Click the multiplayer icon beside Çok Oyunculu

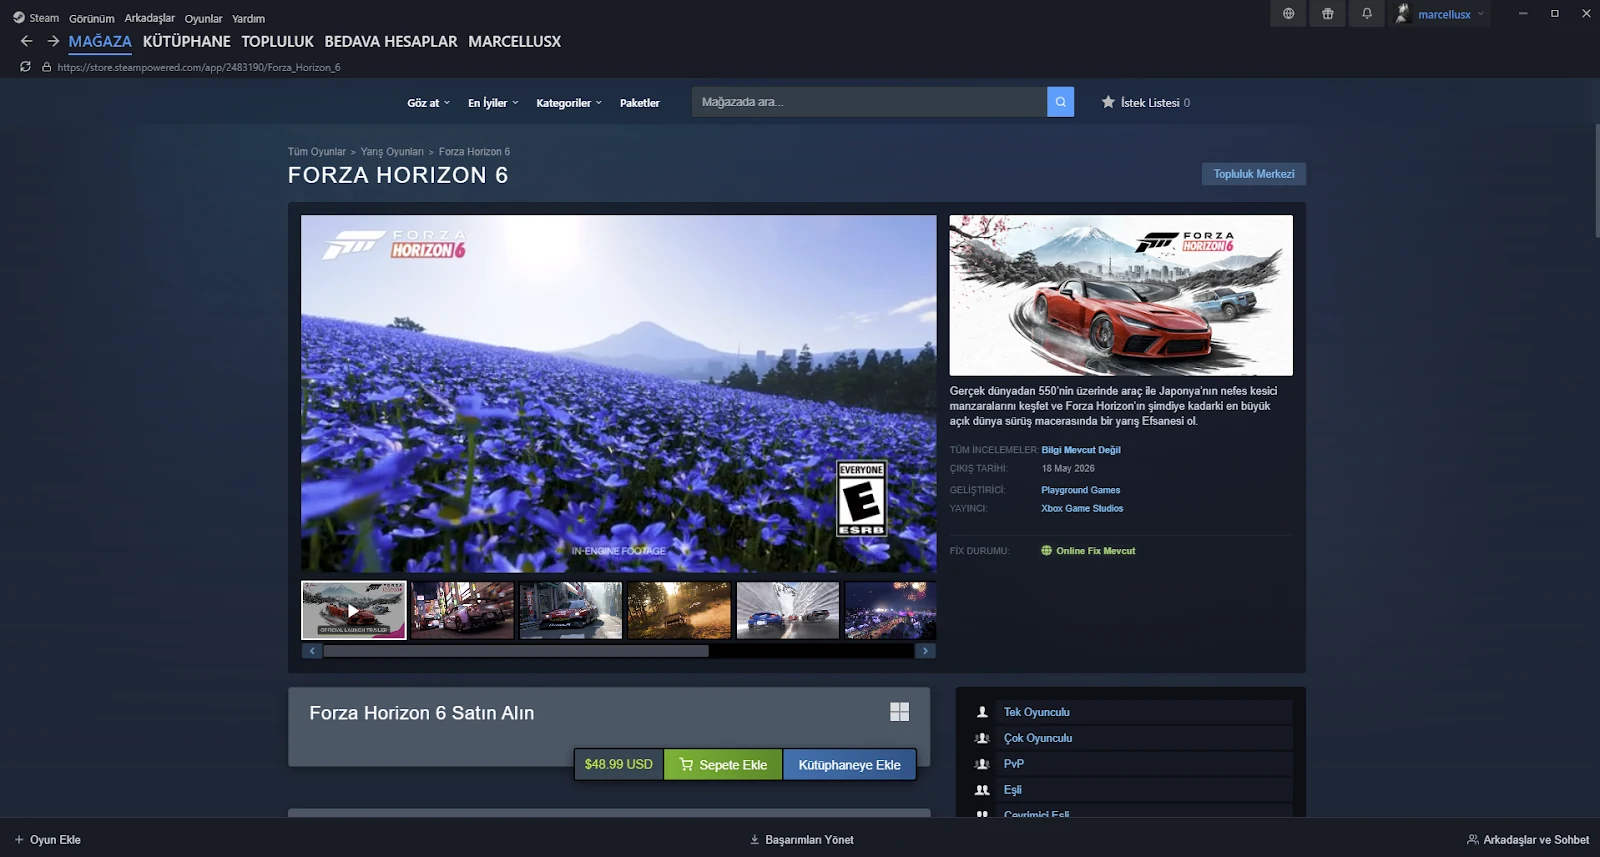[982, 738]
